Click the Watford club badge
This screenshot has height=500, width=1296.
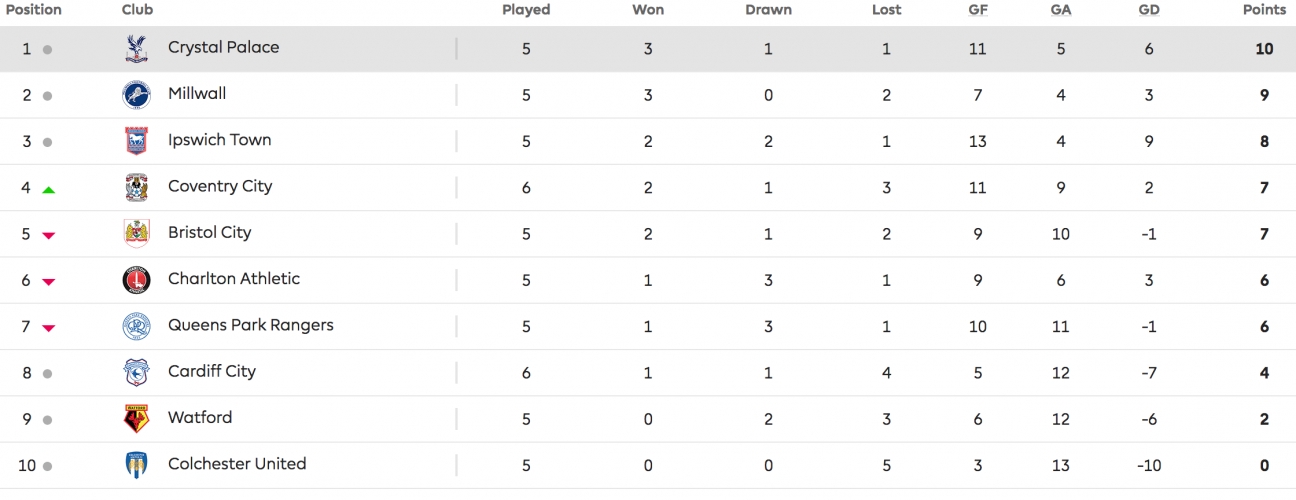tap(136, 419)
